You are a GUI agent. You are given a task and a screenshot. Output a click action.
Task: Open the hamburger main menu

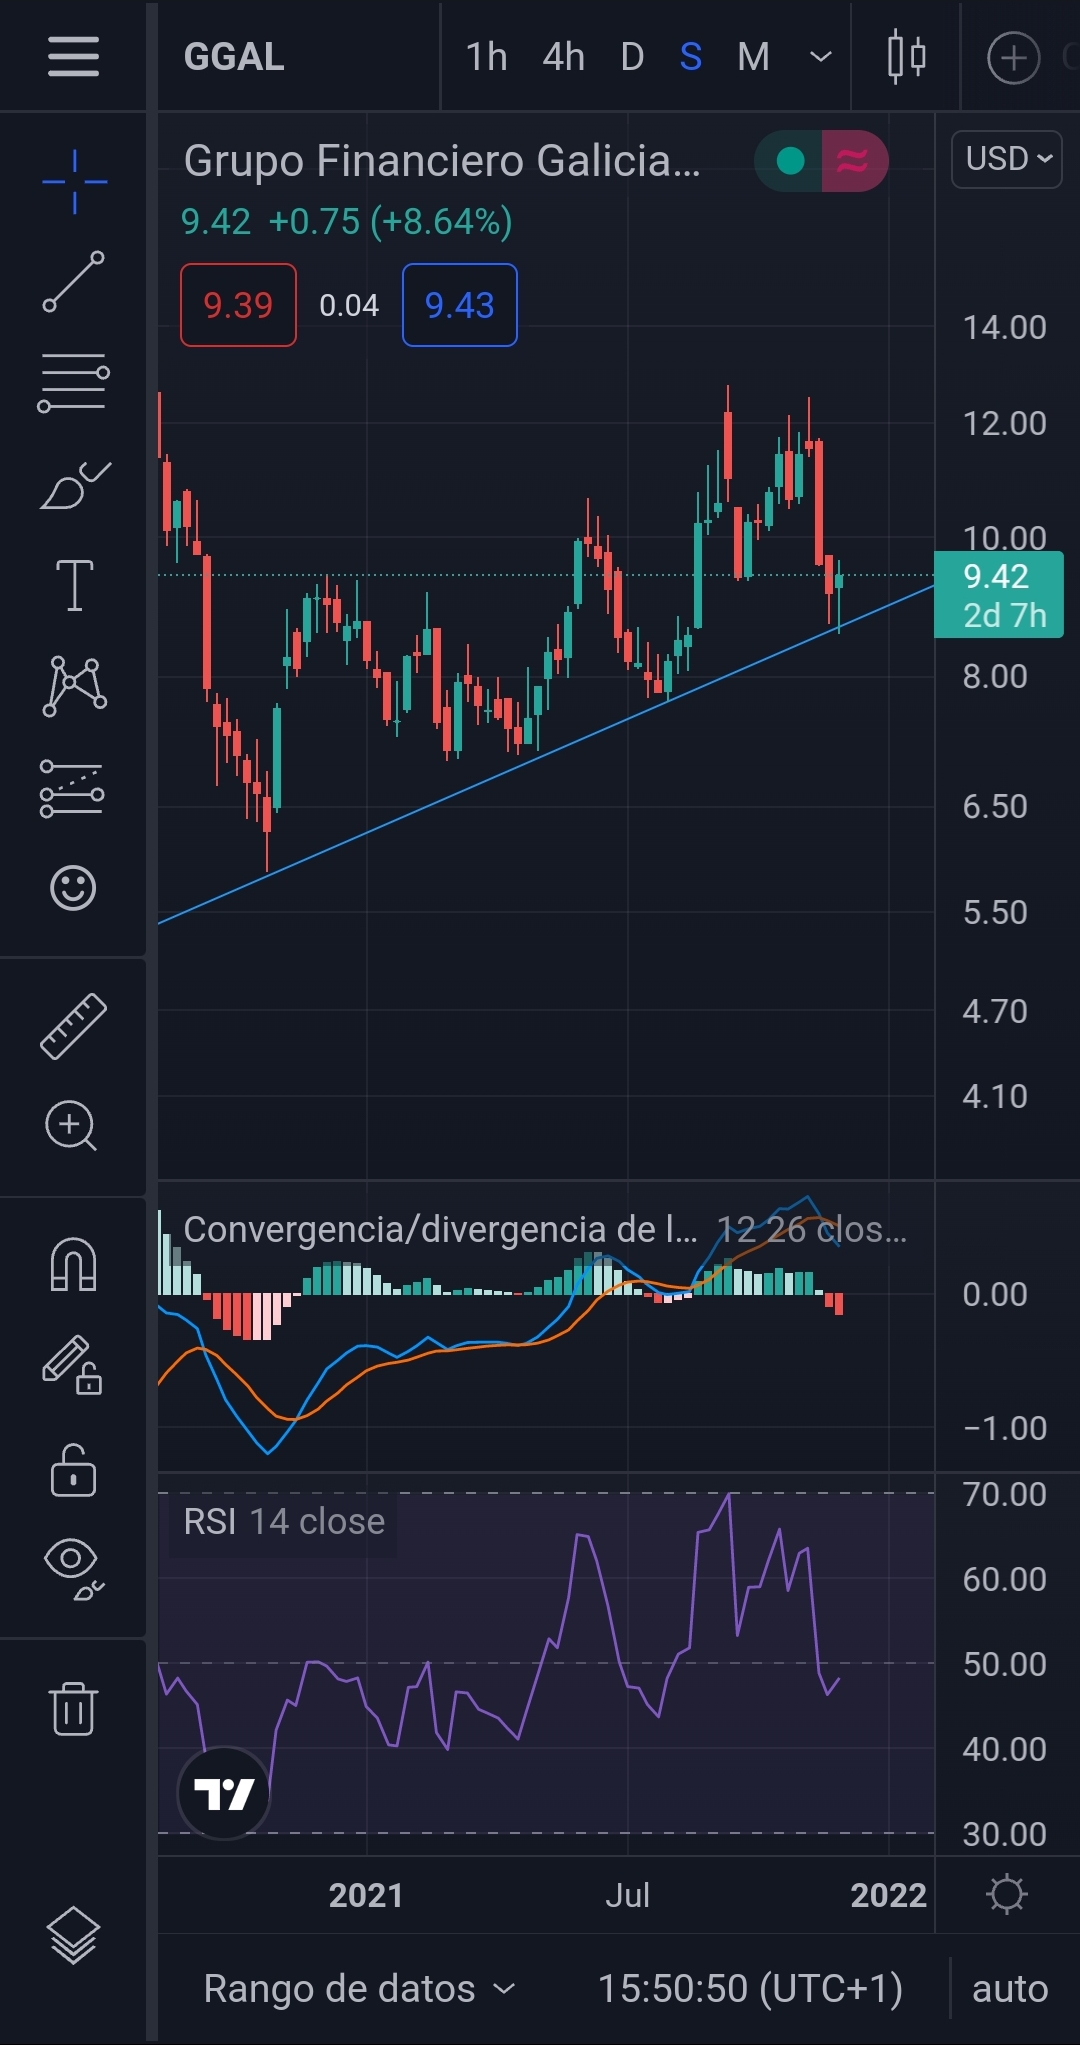[73, 56]
